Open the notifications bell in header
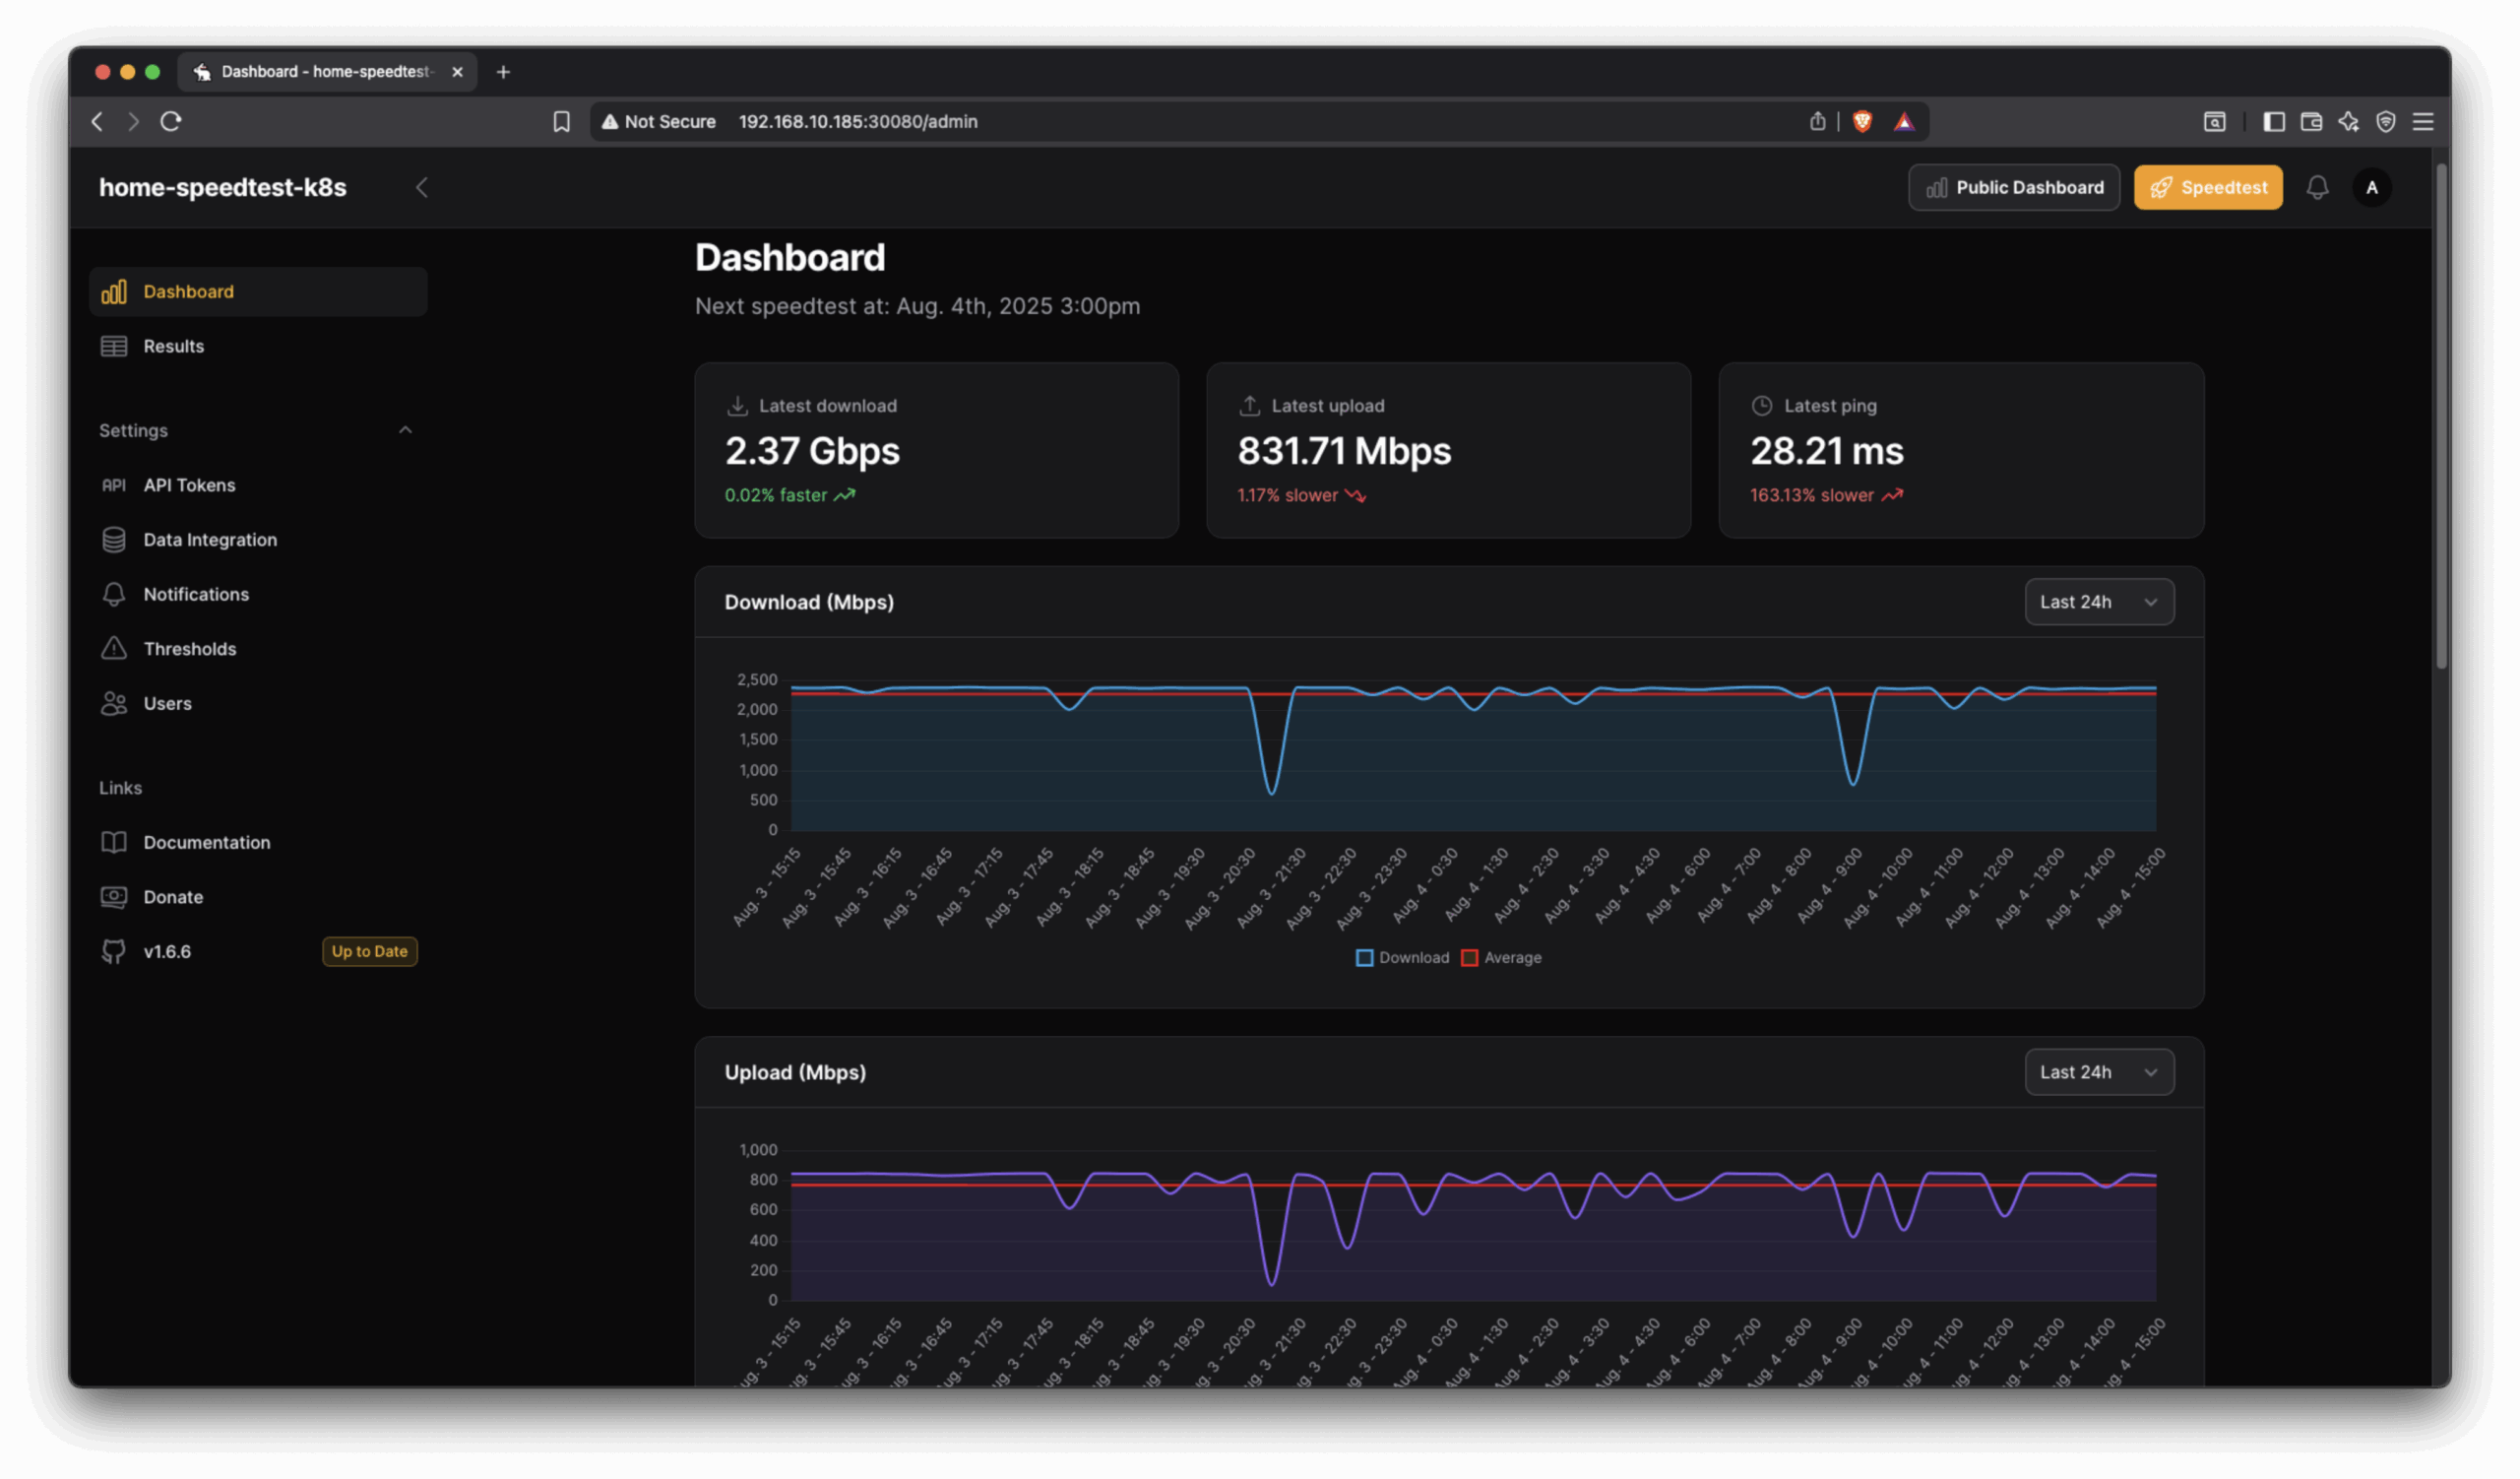Viewport: 2520px width, 1479px height. [2317, 188]
